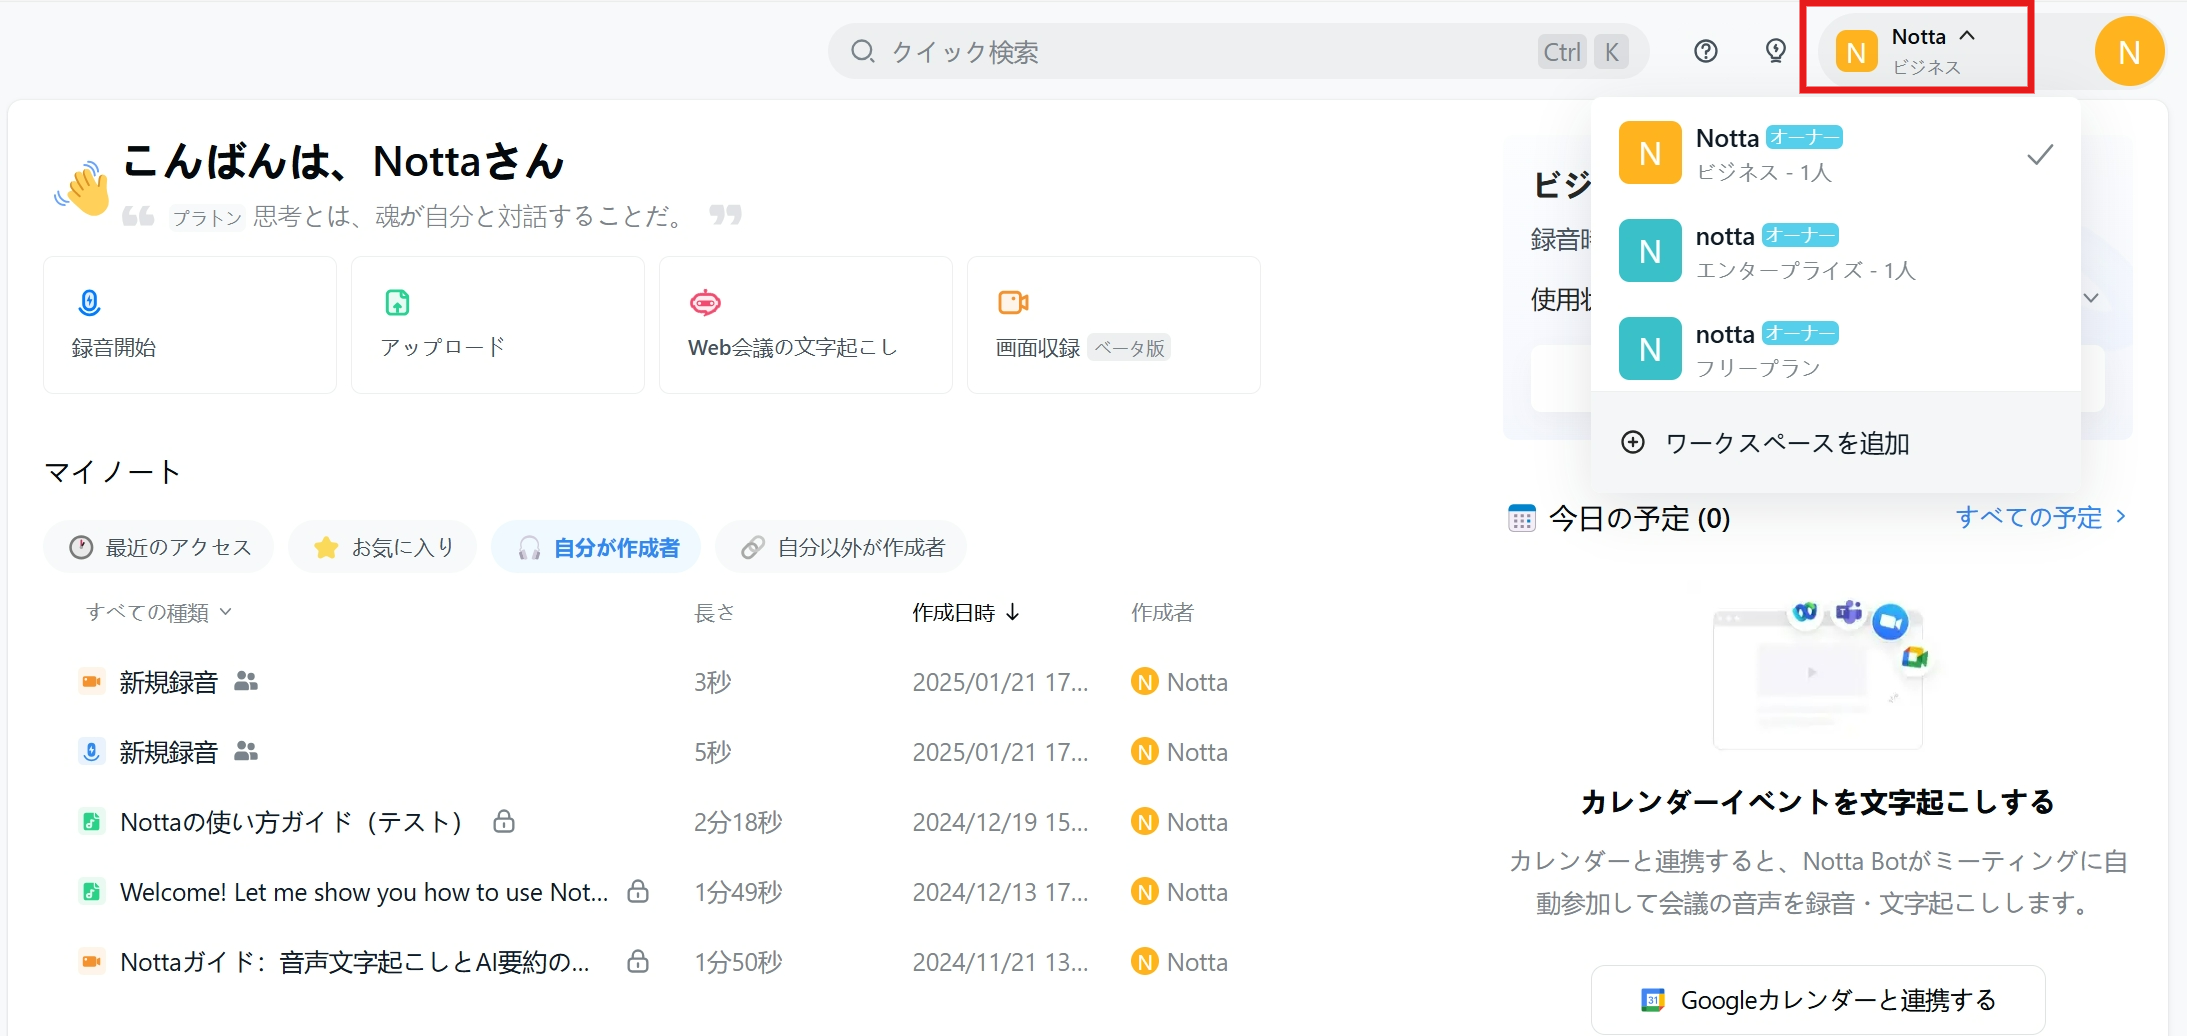The width and height of the screenshot is (2187, 1036).
Task: Click lock icon on Welcome! row
Action: [638, 891]
